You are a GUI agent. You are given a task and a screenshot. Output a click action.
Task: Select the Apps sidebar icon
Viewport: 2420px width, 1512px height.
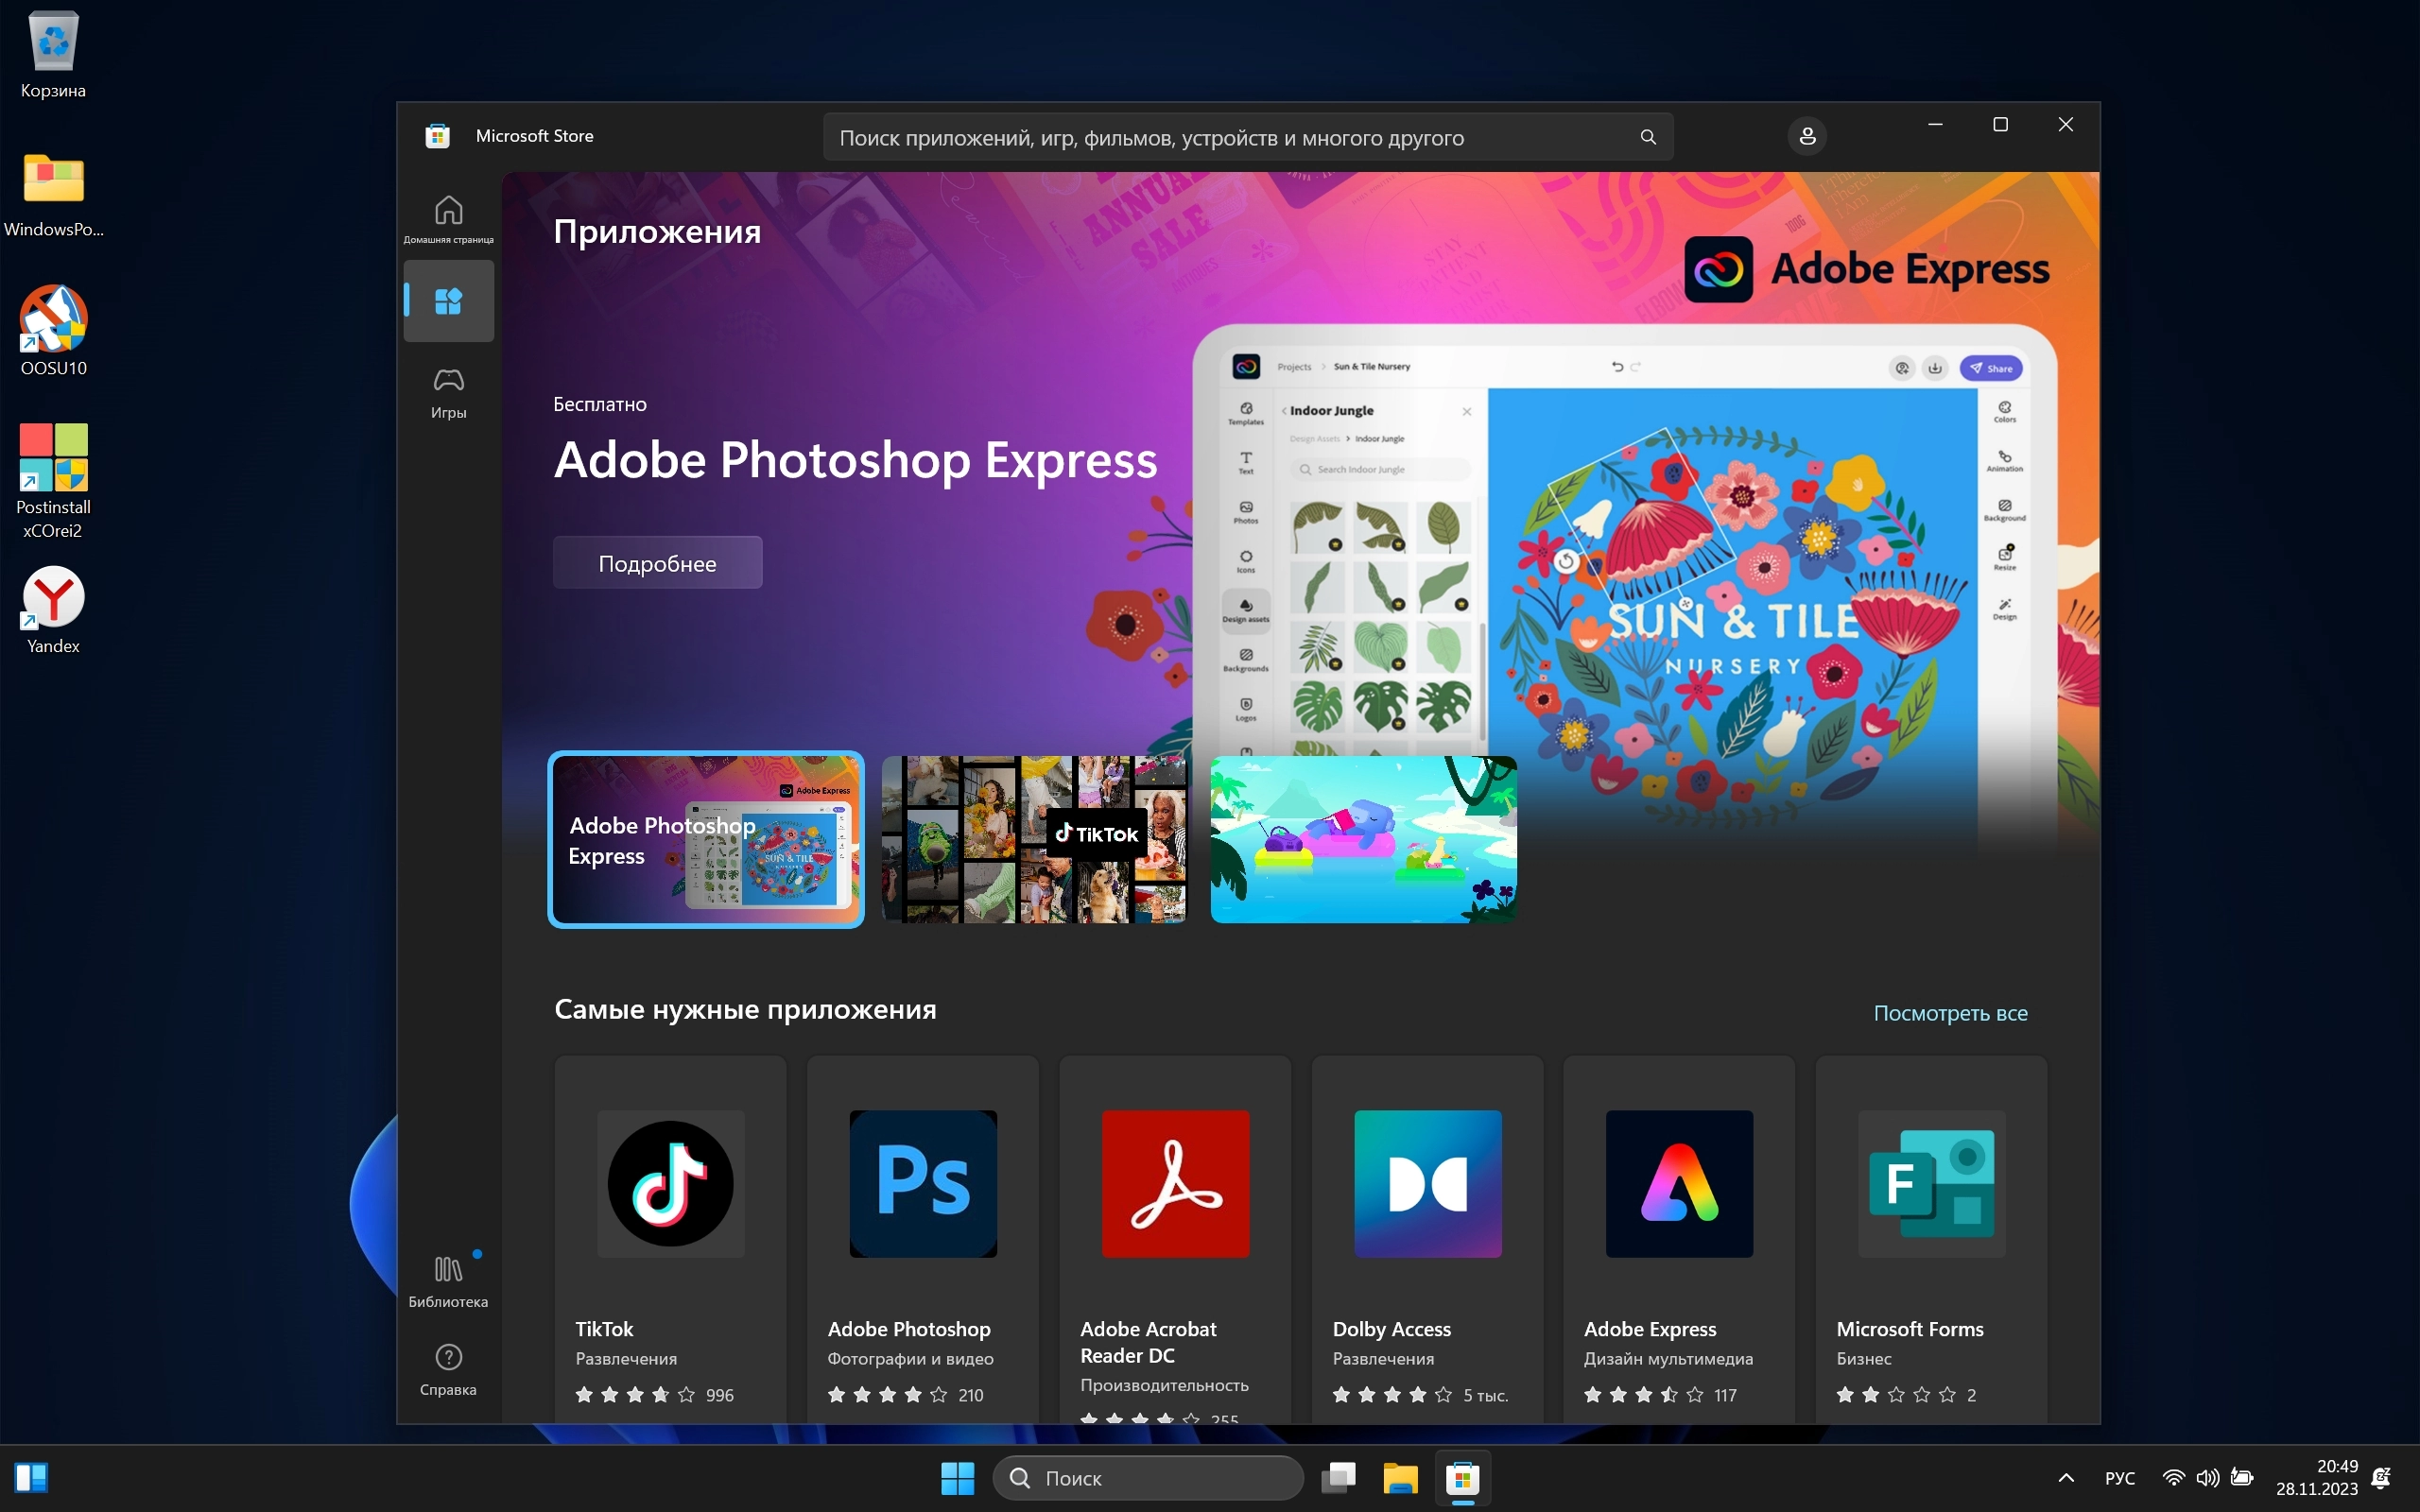click(x=448, y=301)
